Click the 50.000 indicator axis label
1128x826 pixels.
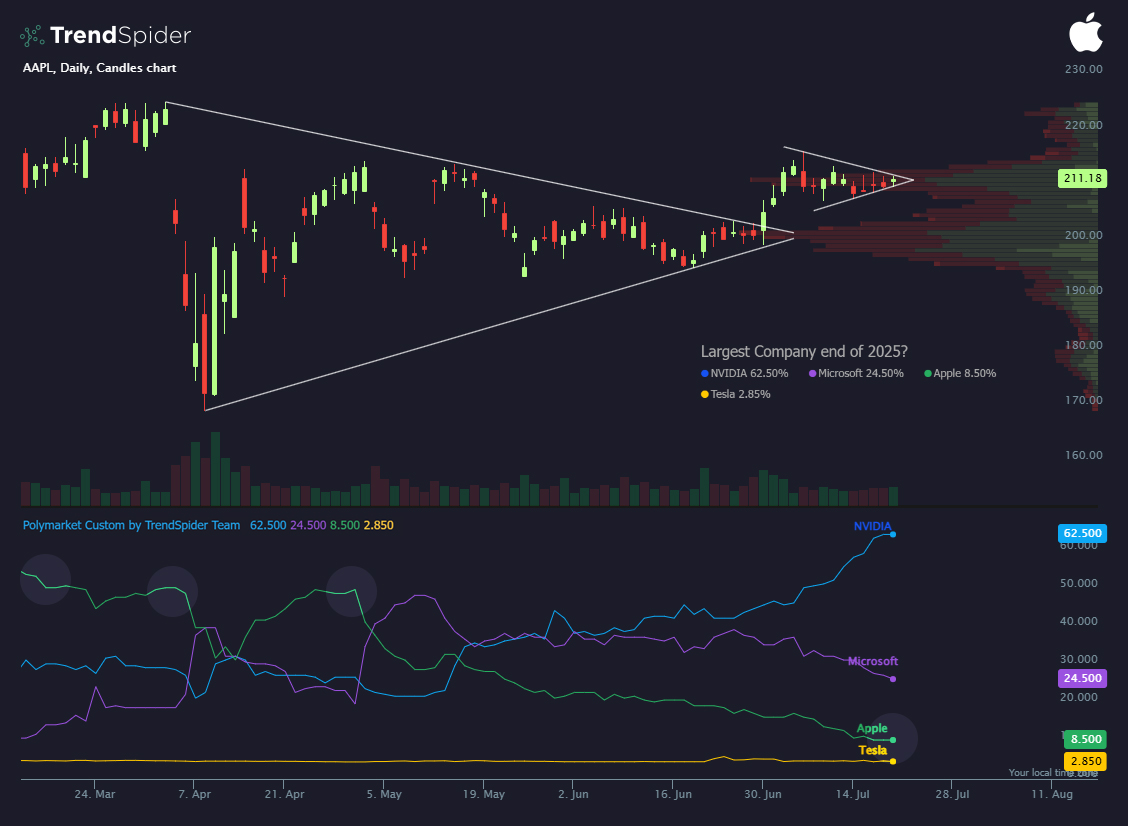[1078, 583]
